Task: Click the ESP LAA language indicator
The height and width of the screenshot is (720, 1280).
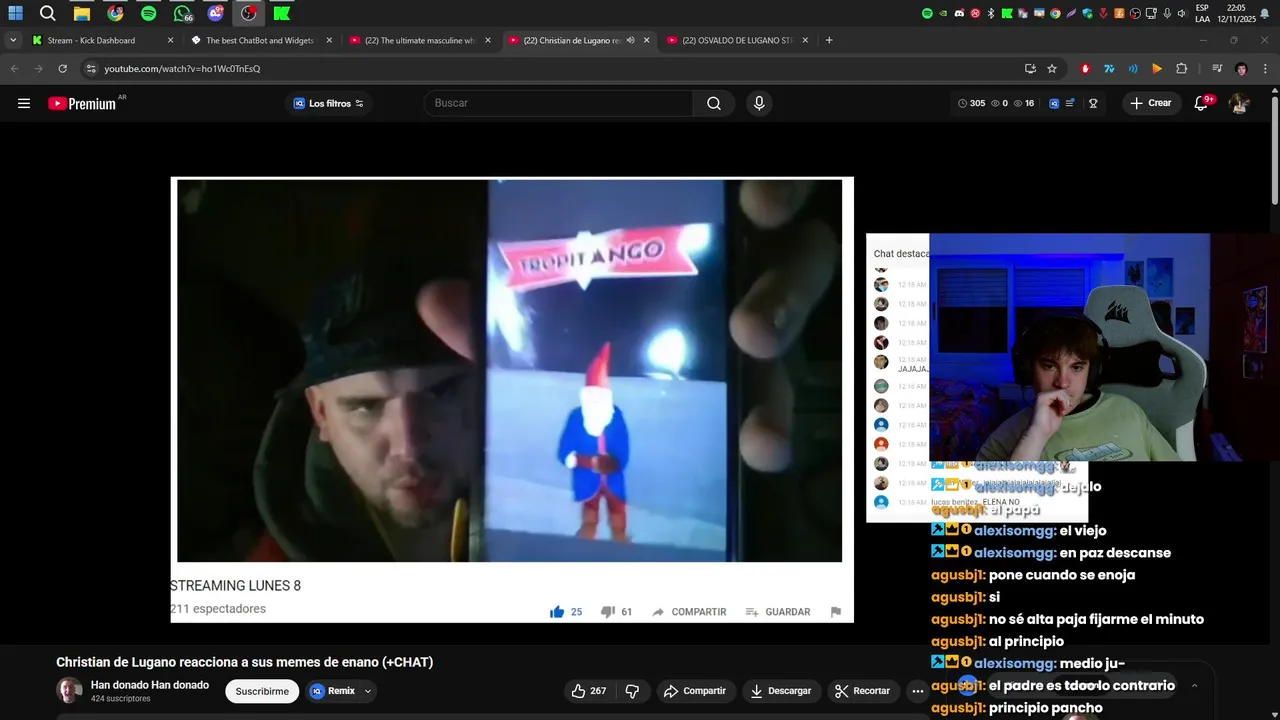Action: (1202, 13)
